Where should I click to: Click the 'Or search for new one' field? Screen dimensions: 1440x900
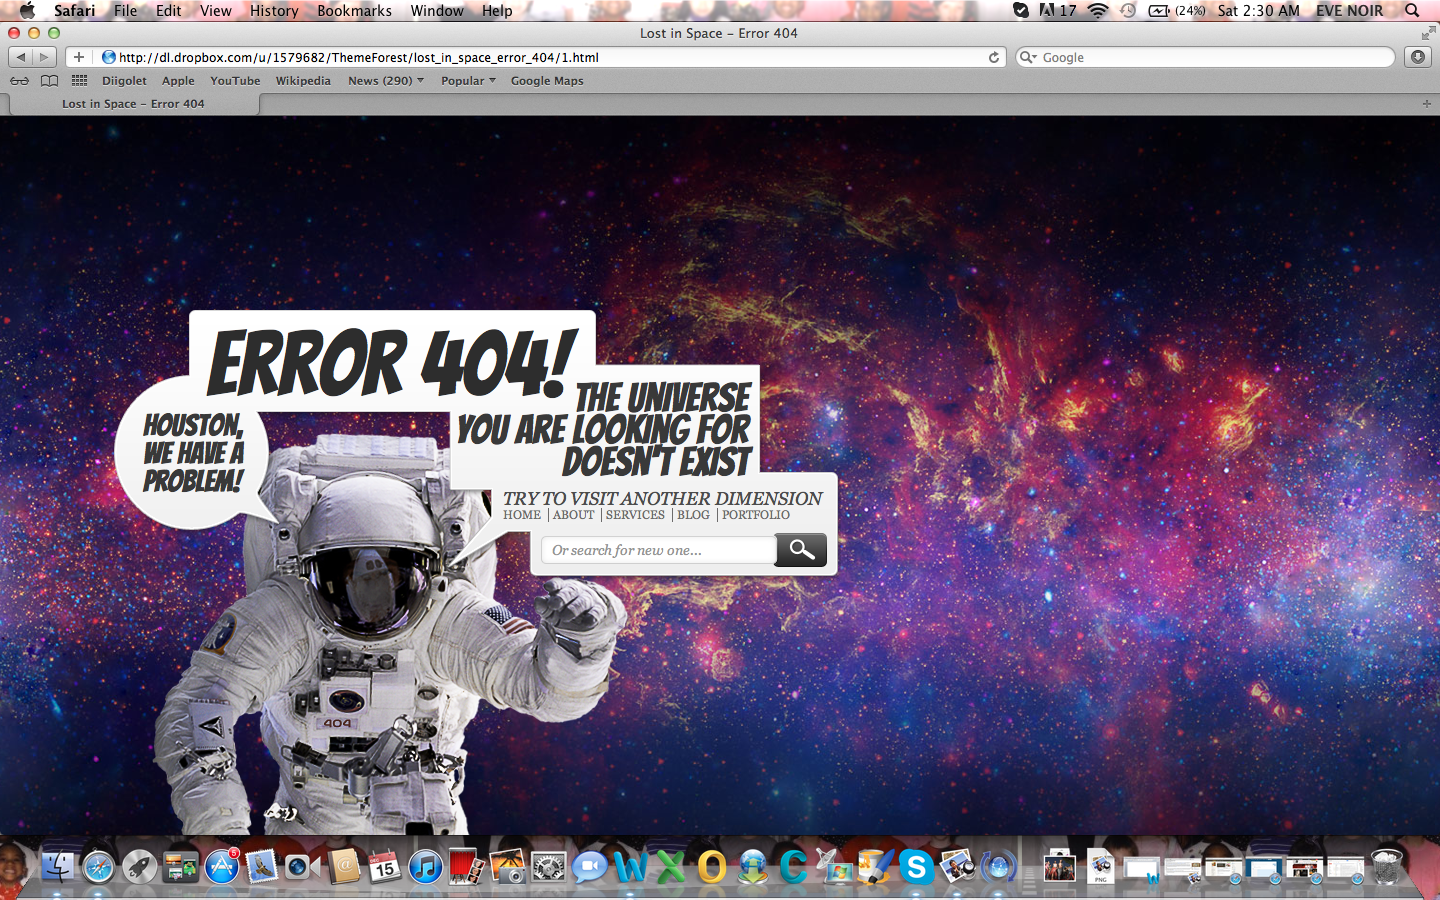click(658, 550)
